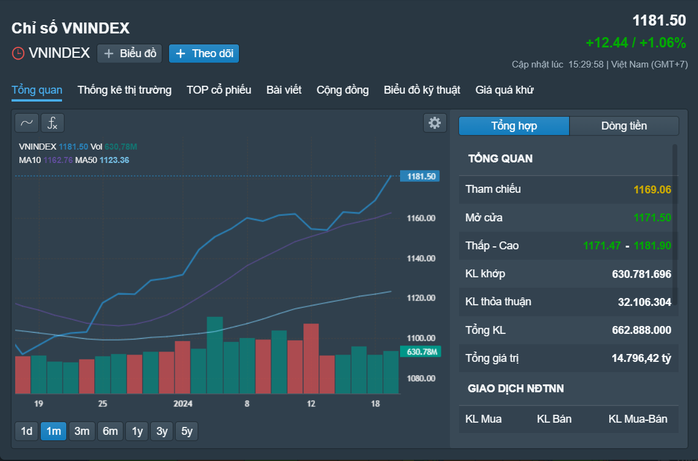Open the chart type line icon
This screenshot has height=461, width=698.
pos(26,123)
